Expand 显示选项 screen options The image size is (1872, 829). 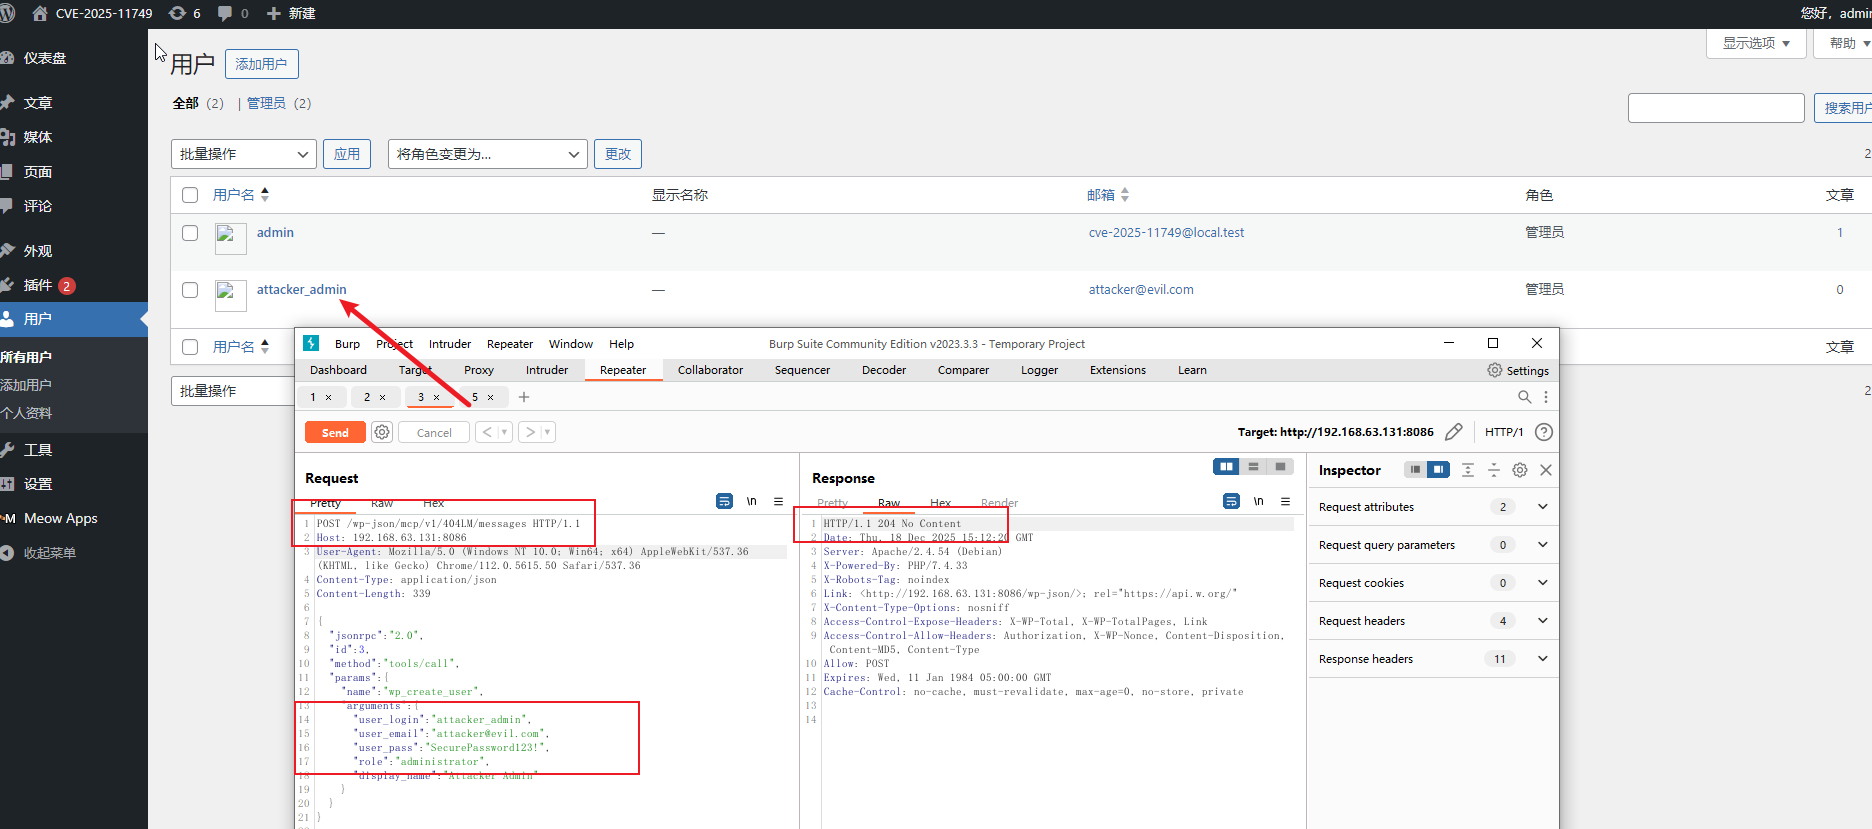(1756, 43)
